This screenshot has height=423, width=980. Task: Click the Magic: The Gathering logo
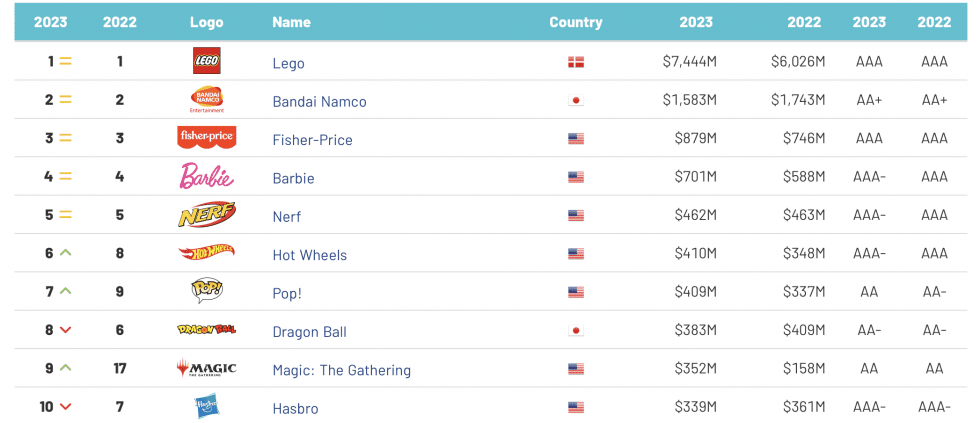point(207,368)
